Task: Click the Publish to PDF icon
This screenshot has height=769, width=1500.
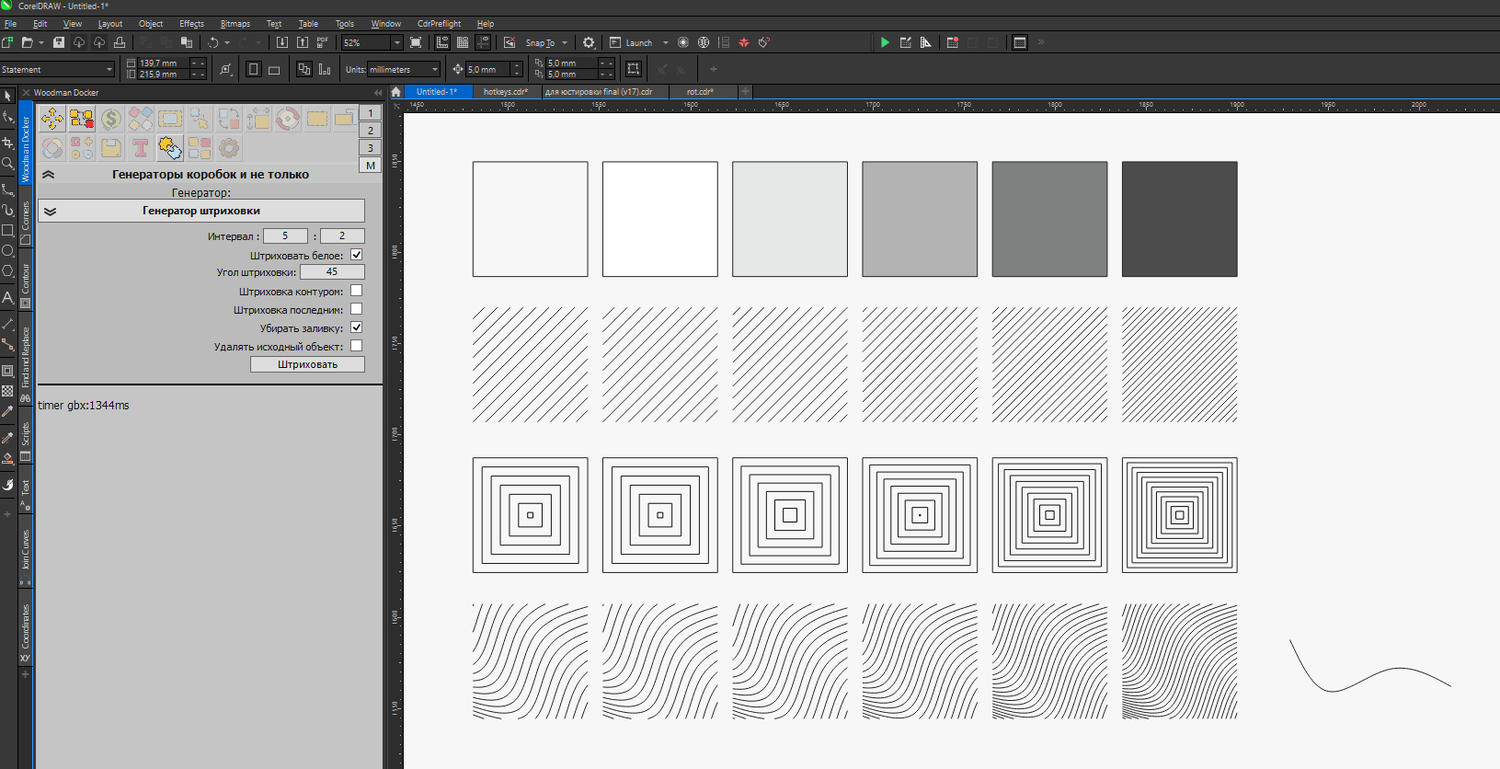Action: point(322,42)
